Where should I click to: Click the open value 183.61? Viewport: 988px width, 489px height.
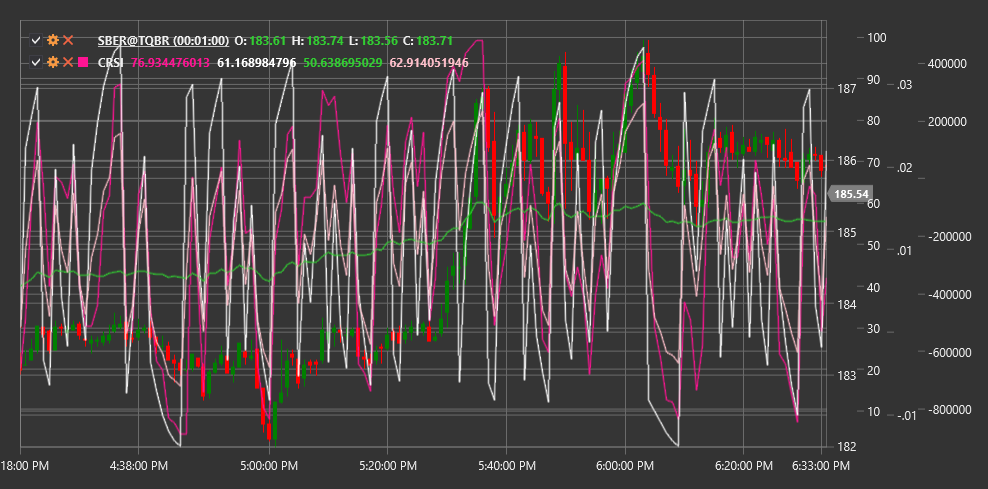[x=267, y=41]
